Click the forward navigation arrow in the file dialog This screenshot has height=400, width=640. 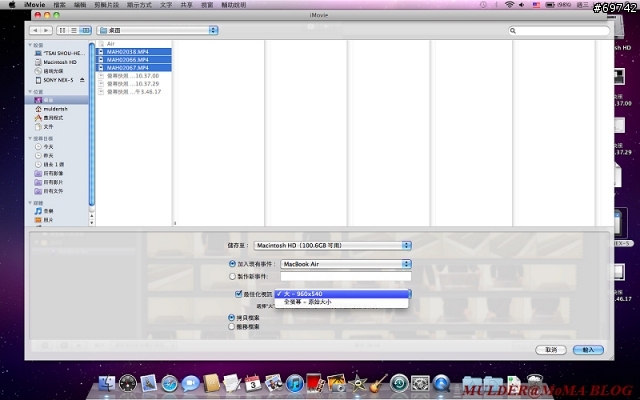pyautogui.click(x=46, y=30)
